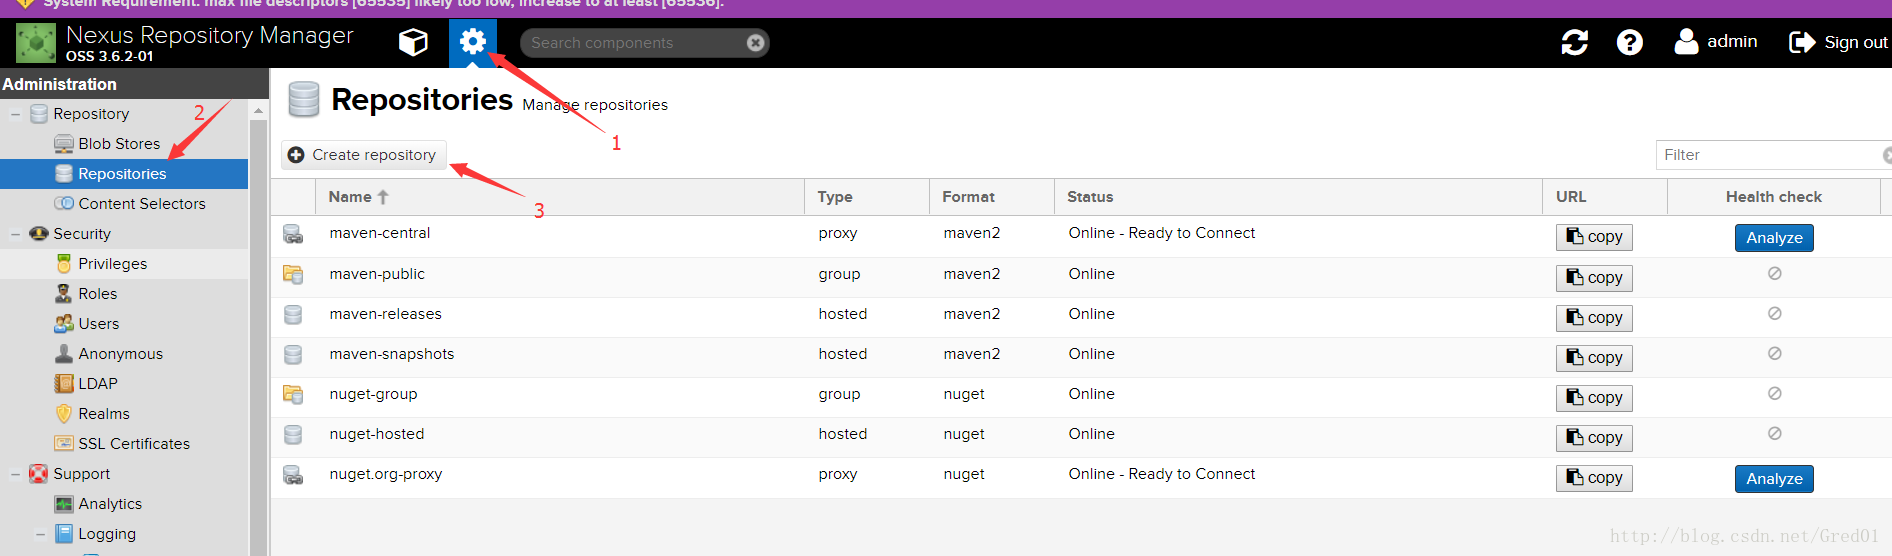Copy URL of nuget-hosted
Screen dimensions: 1892x556
(x=1594, y=438)
